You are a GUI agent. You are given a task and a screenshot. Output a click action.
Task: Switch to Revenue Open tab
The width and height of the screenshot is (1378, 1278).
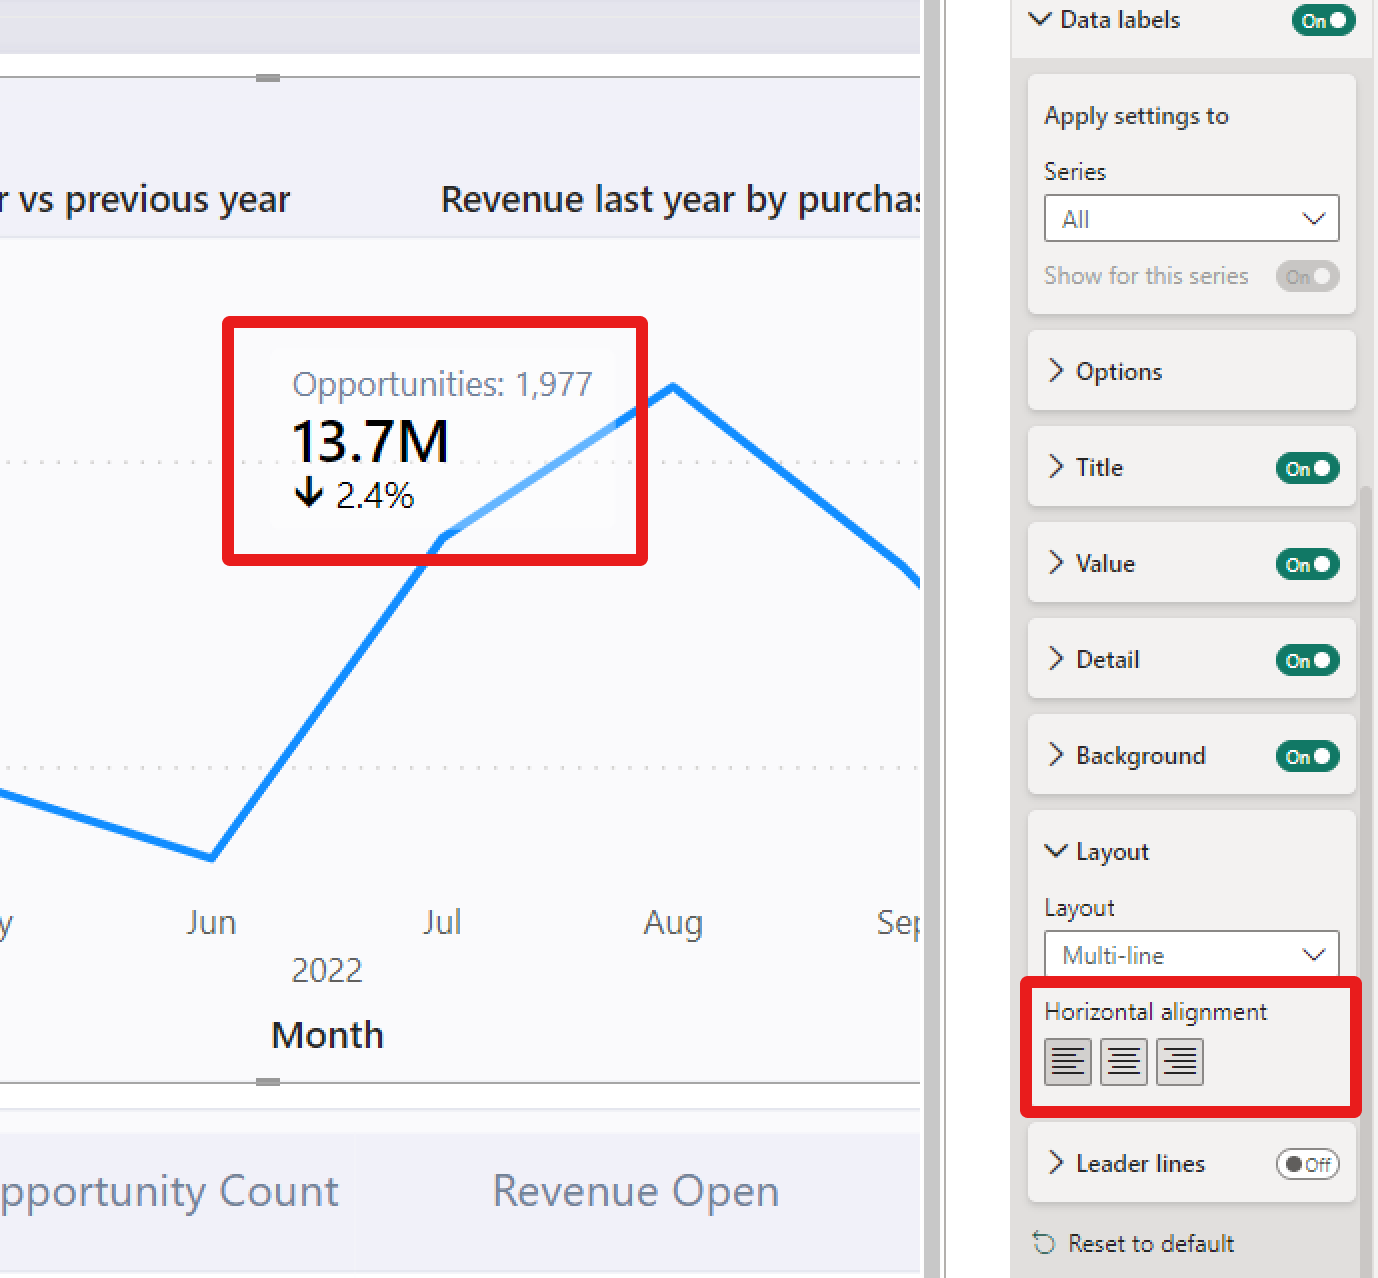pyautogui.click(x=635, y=1191)
